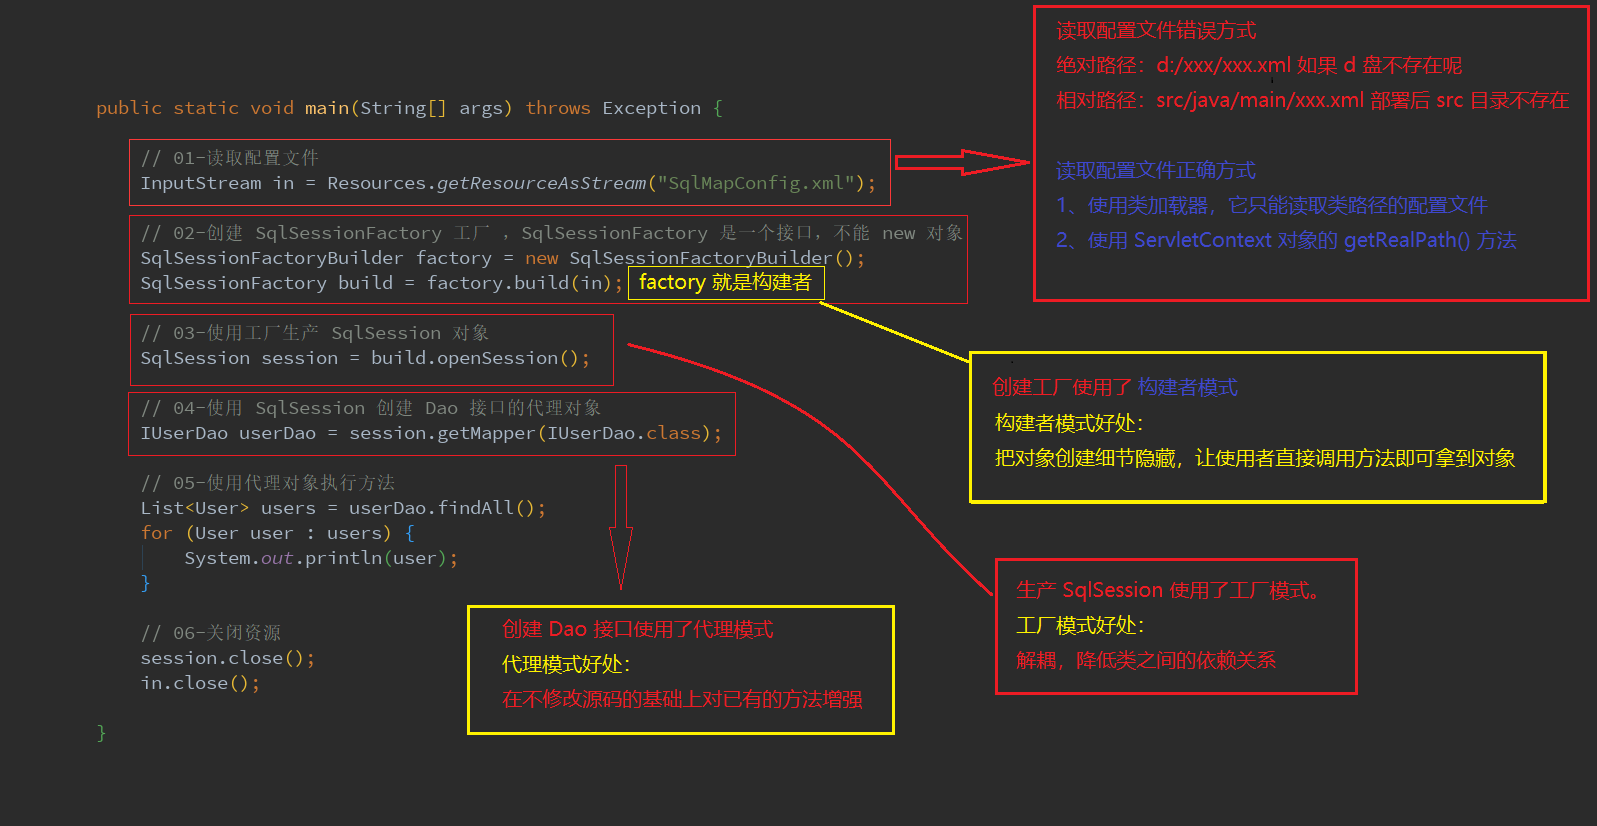Click the '创建工厂使用了 构建者模式' note title
This screenshot has width=1597, height=826.
point(1115,388)
